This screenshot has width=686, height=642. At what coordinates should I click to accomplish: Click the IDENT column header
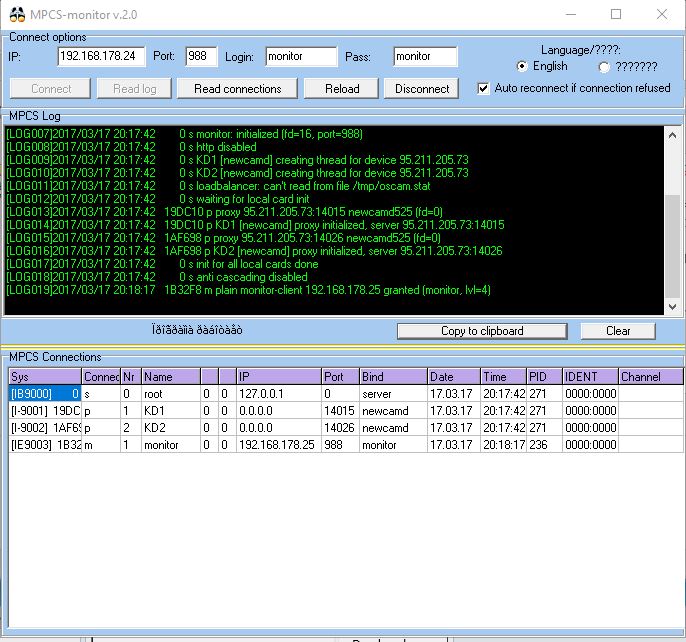[x=590, y=376]
